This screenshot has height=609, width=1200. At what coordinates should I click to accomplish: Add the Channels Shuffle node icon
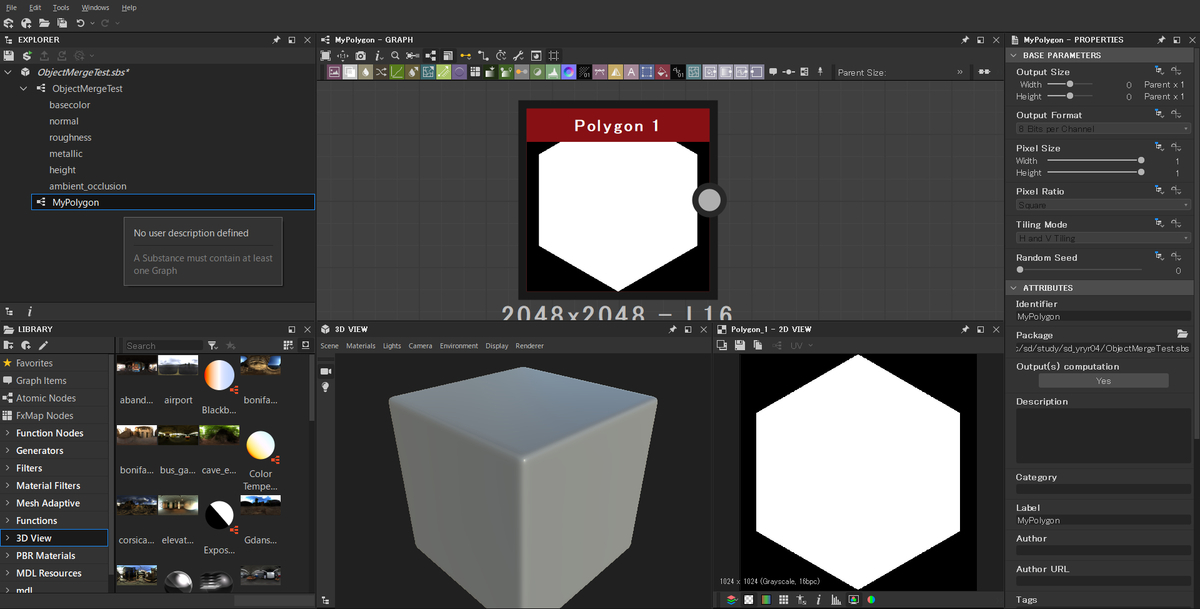pos(381,72)
